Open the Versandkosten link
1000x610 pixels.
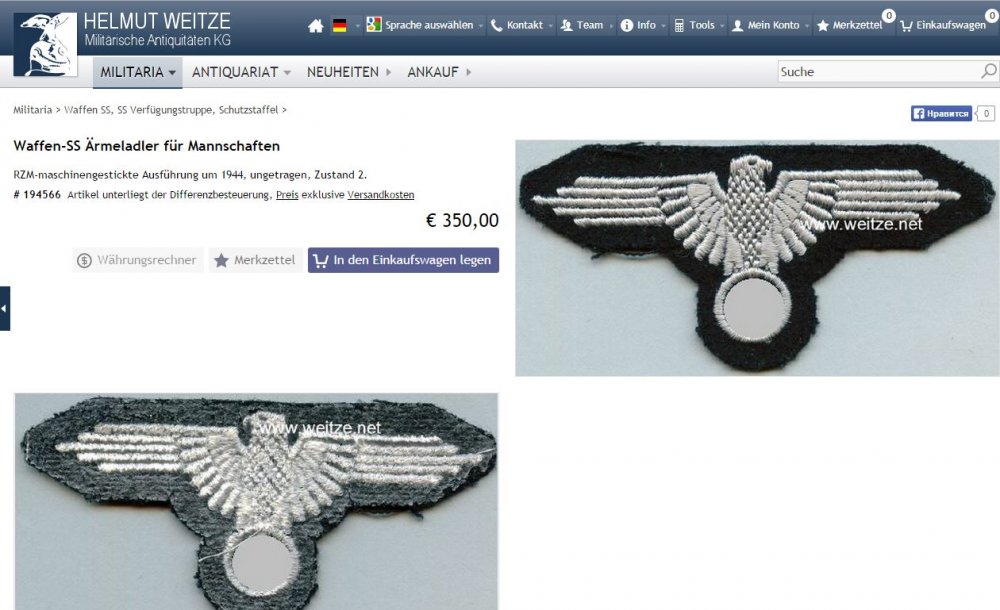(x=381, y=195)
